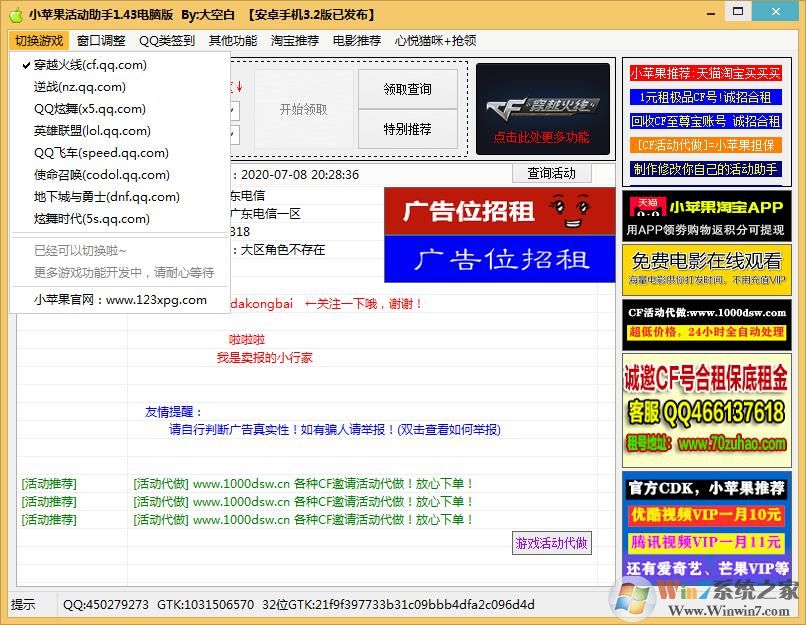This screenshot has width=806, height=625.
Task: Click the 游戏活动代做 button near the bottom
Action: [x=551, y=543]
